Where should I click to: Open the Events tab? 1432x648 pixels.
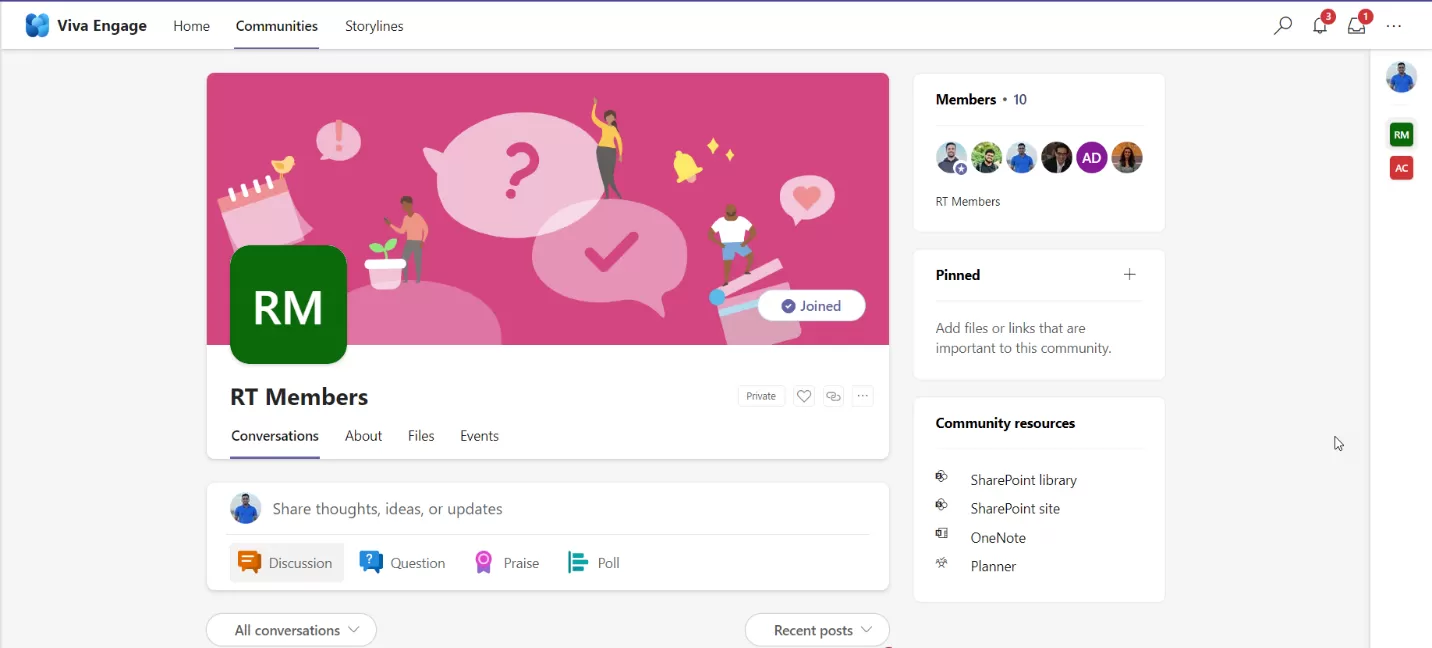pyautogui.click(x=479, y=436)
